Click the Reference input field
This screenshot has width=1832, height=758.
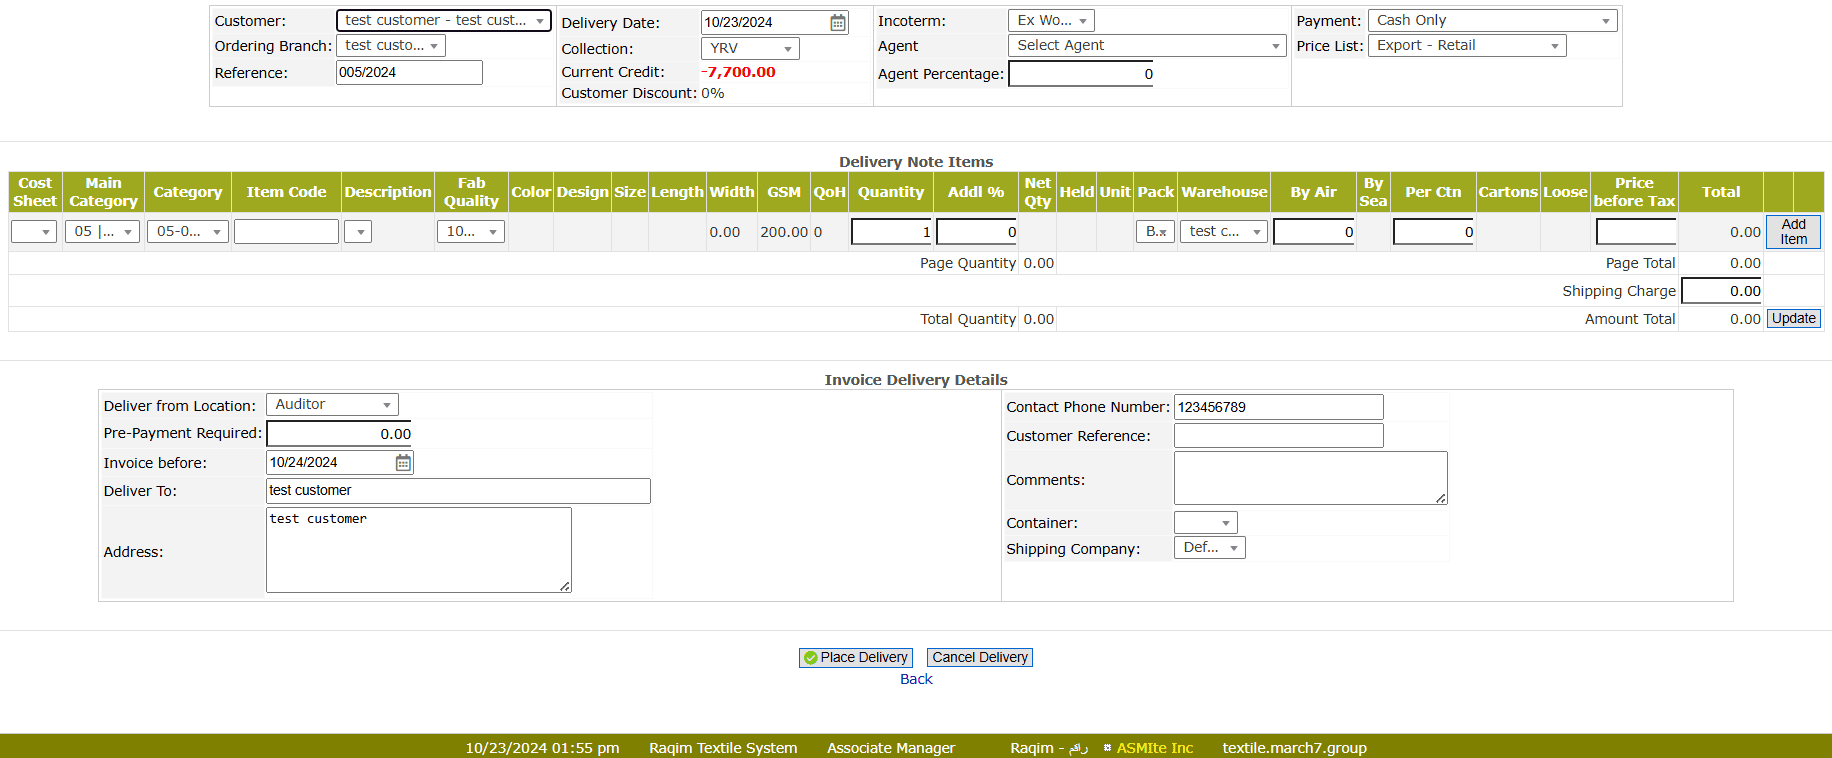pos(409,72)
